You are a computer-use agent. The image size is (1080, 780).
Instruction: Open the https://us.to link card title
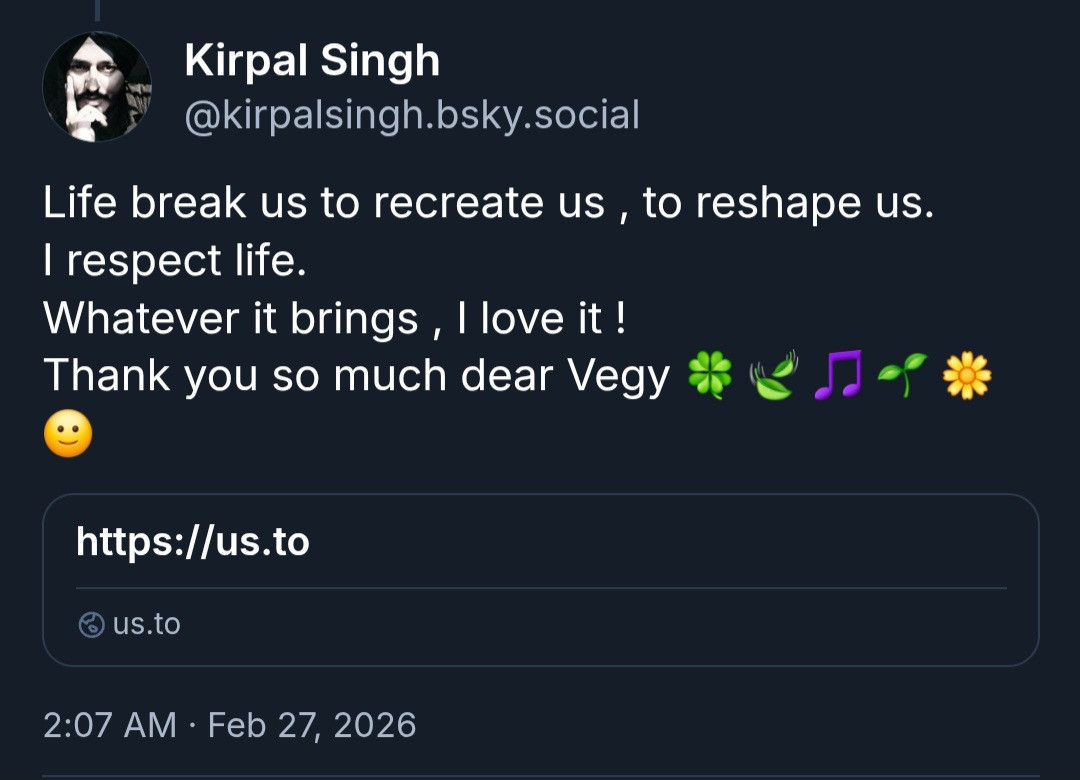coord(193,542)
